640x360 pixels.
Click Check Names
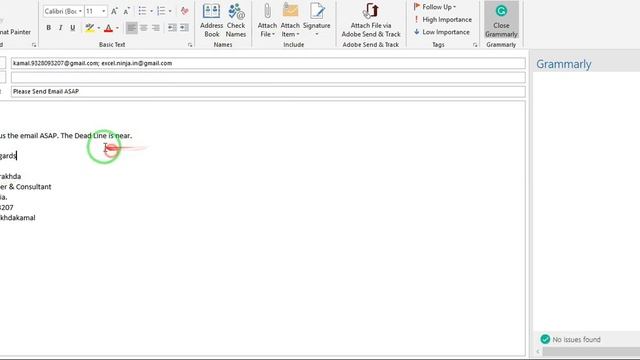pyautogui.click(x=236, y=20)
